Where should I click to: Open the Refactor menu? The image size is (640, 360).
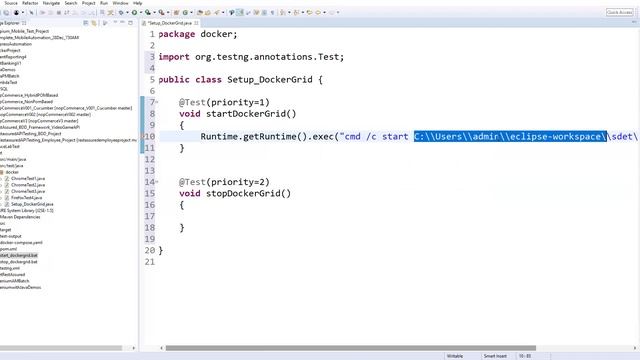tap(30, 3)
